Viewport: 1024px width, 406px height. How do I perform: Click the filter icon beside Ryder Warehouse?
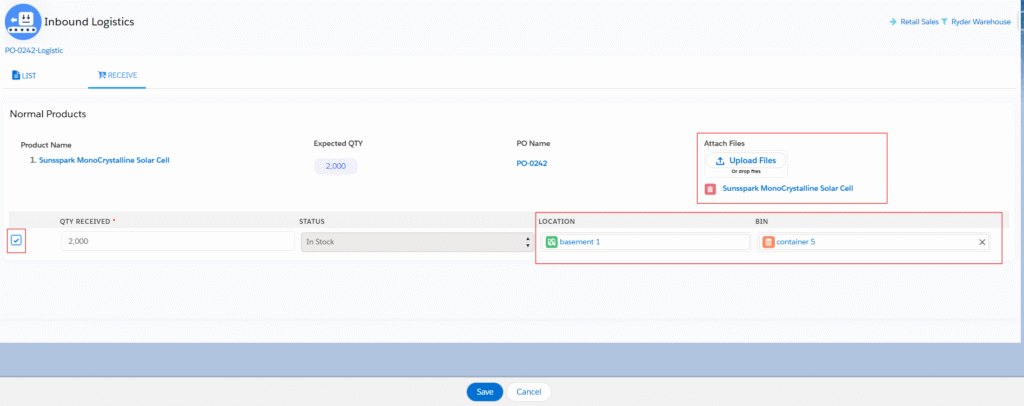(x=945, y=22)
